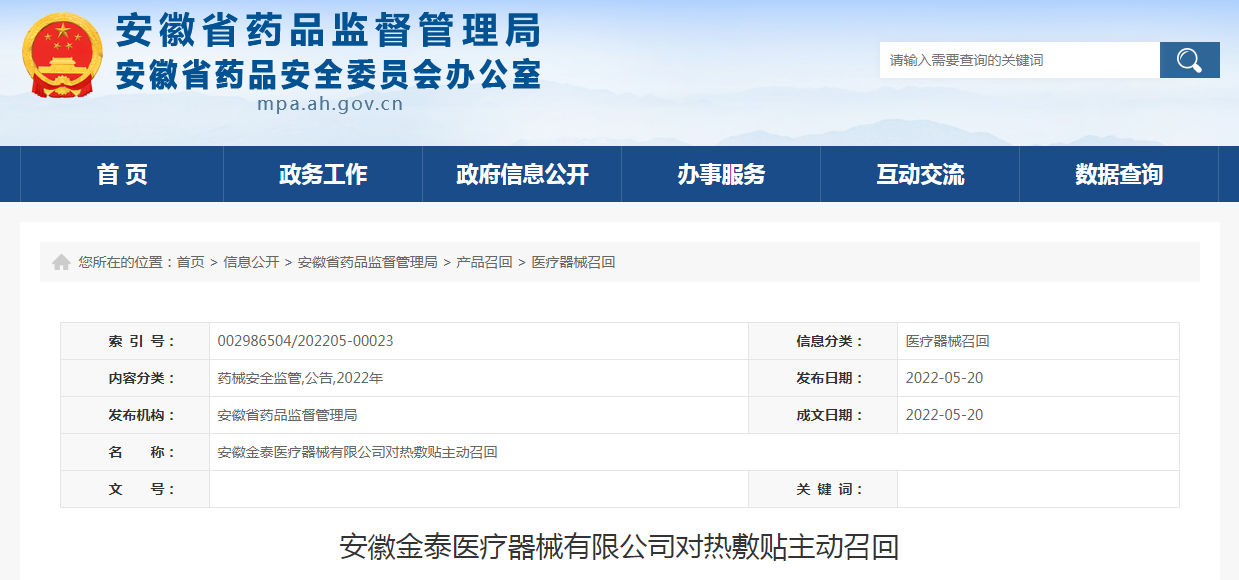
Task: Click the 发布机构 label cell
Action: (x=135, y=415)
